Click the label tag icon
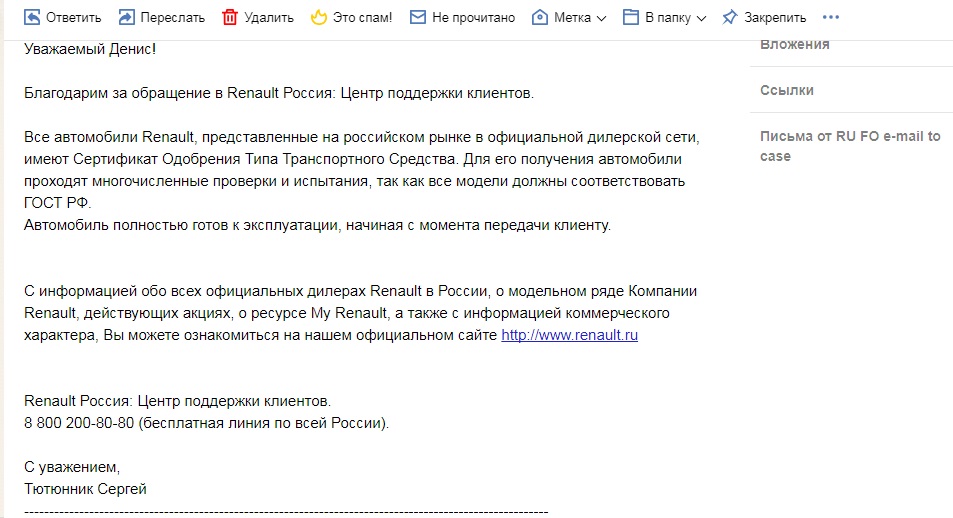The width and height of the screenshot is (953, 518). tap(540, 17)
